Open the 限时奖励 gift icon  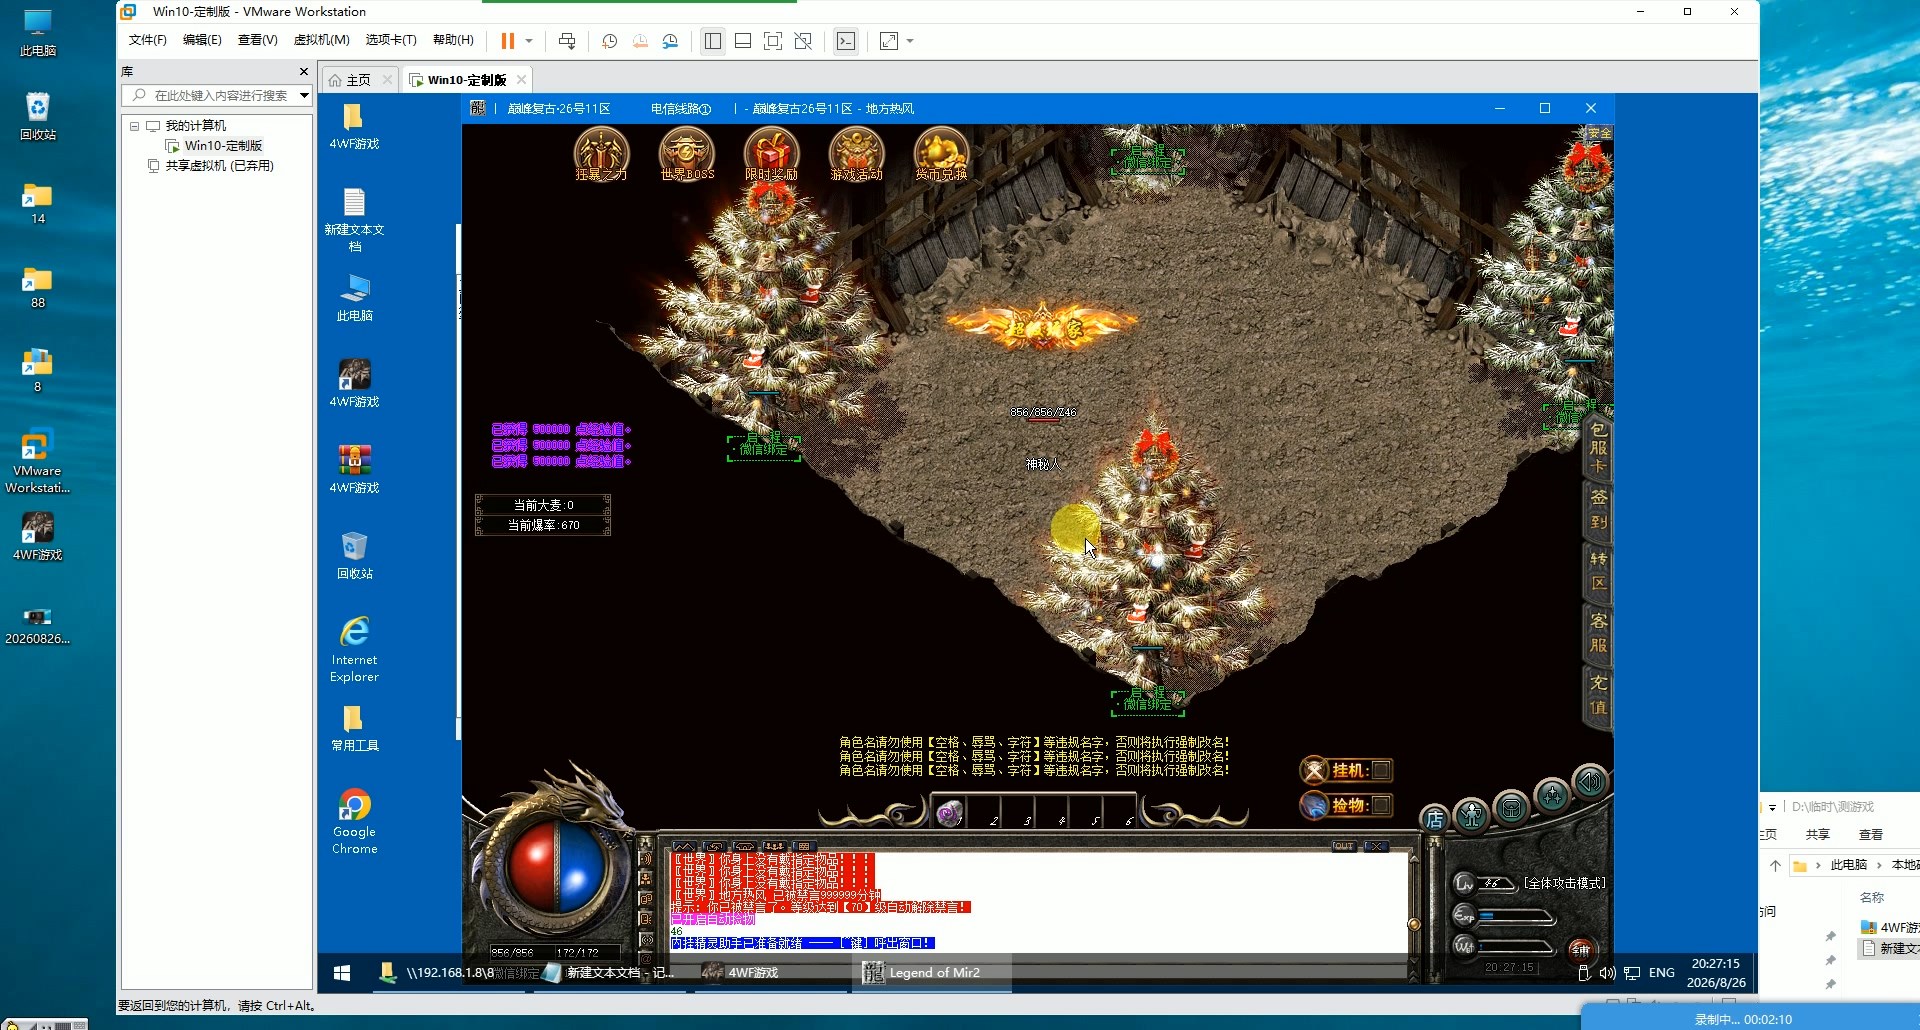pos(771,154)
